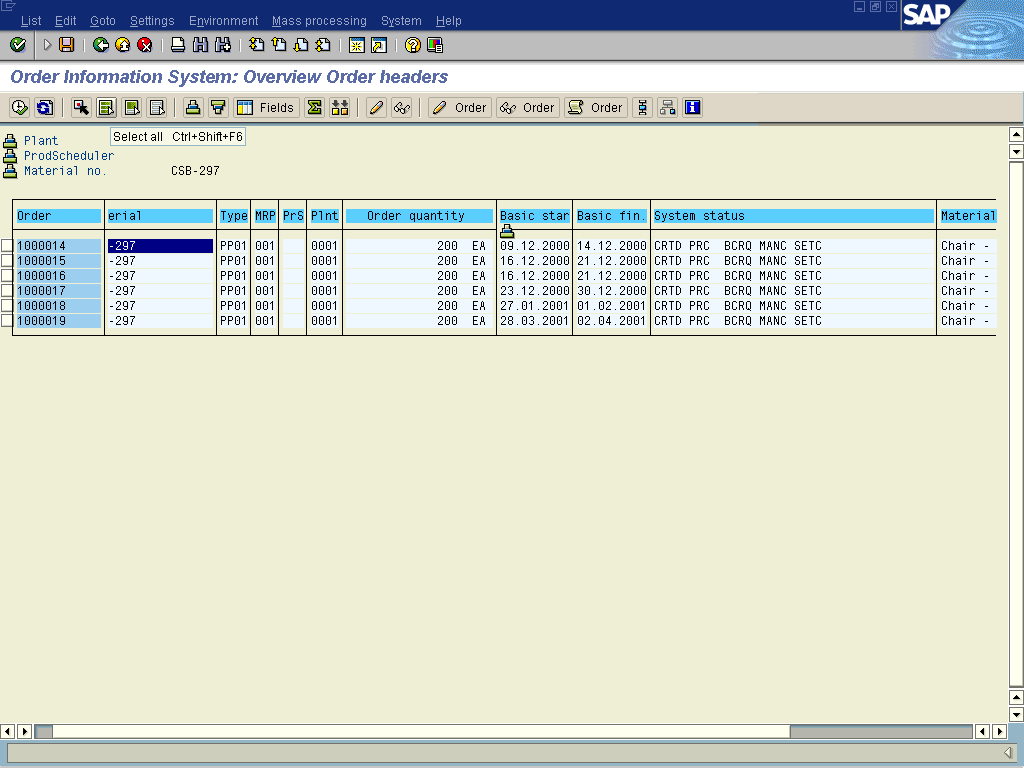Open the Environment menu
This screenshot has height=768, width=1024.
click(x=223, y=21)
